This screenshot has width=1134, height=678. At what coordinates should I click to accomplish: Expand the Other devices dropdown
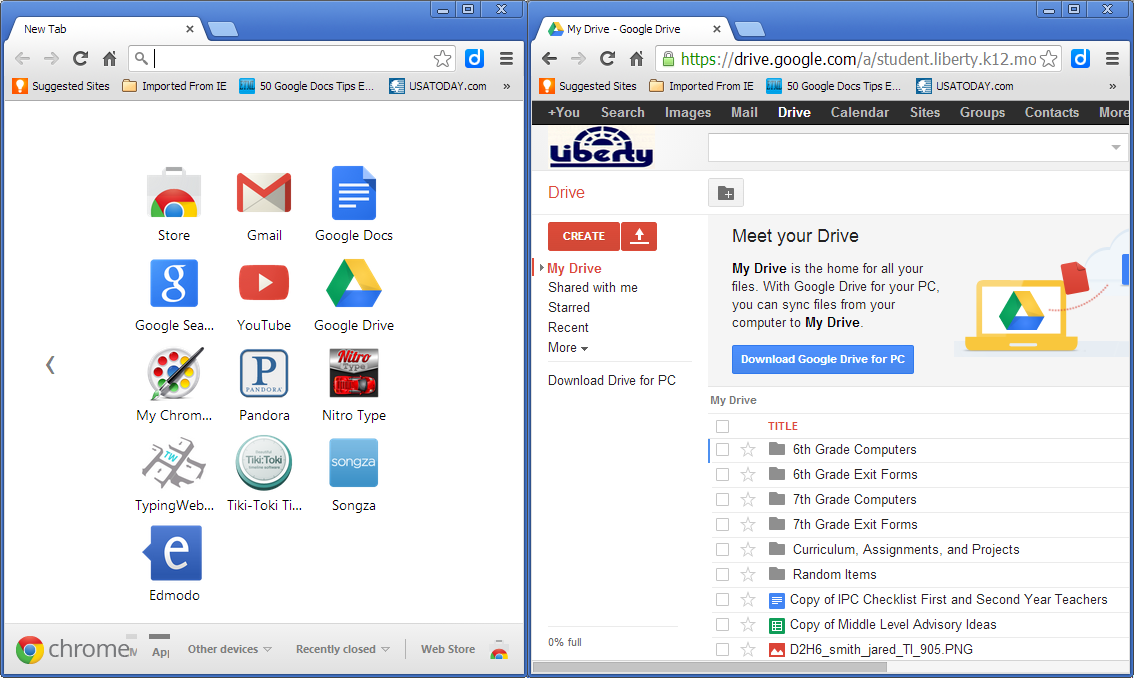coord(229,649)
